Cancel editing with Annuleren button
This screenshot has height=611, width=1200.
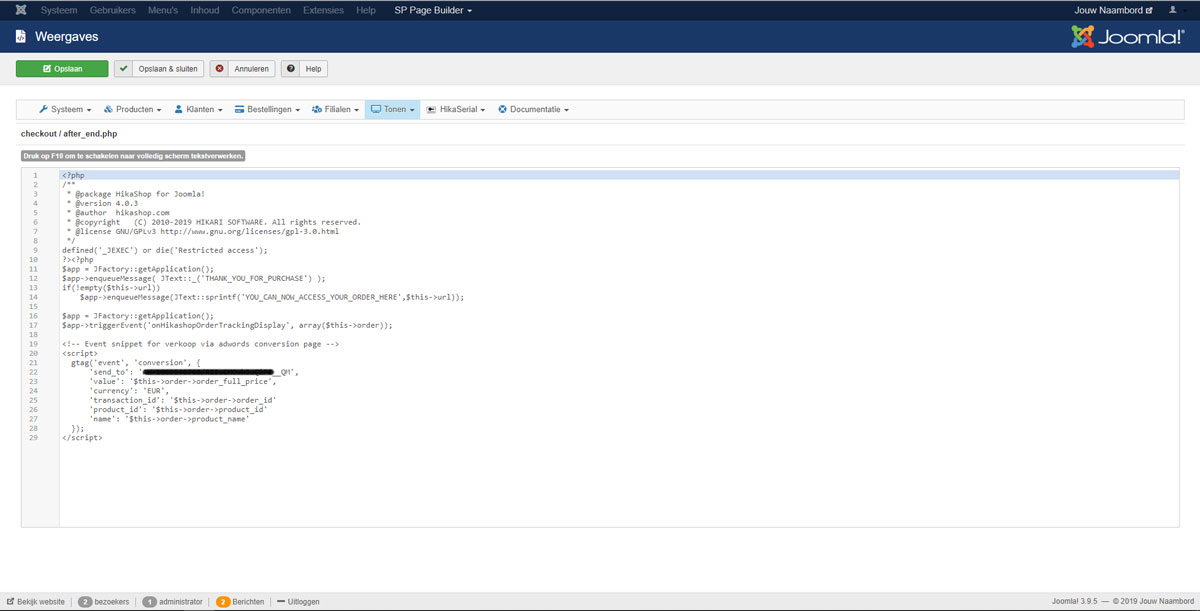point(242,69)
